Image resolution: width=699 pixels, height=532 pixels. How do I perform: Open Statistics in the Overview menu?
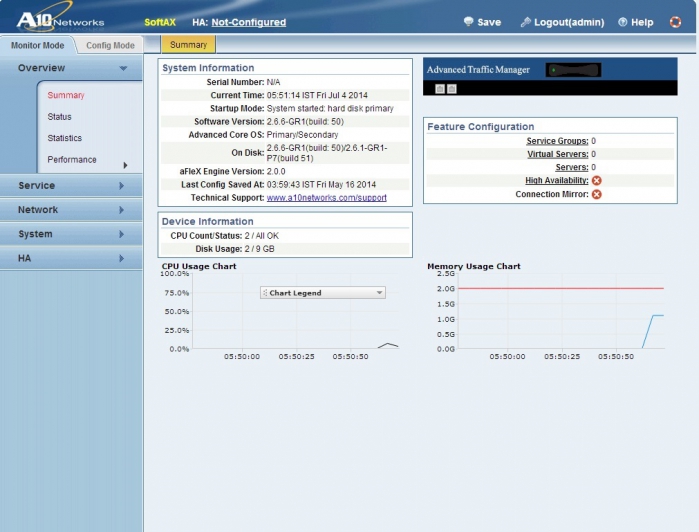[x=65, y=138]
